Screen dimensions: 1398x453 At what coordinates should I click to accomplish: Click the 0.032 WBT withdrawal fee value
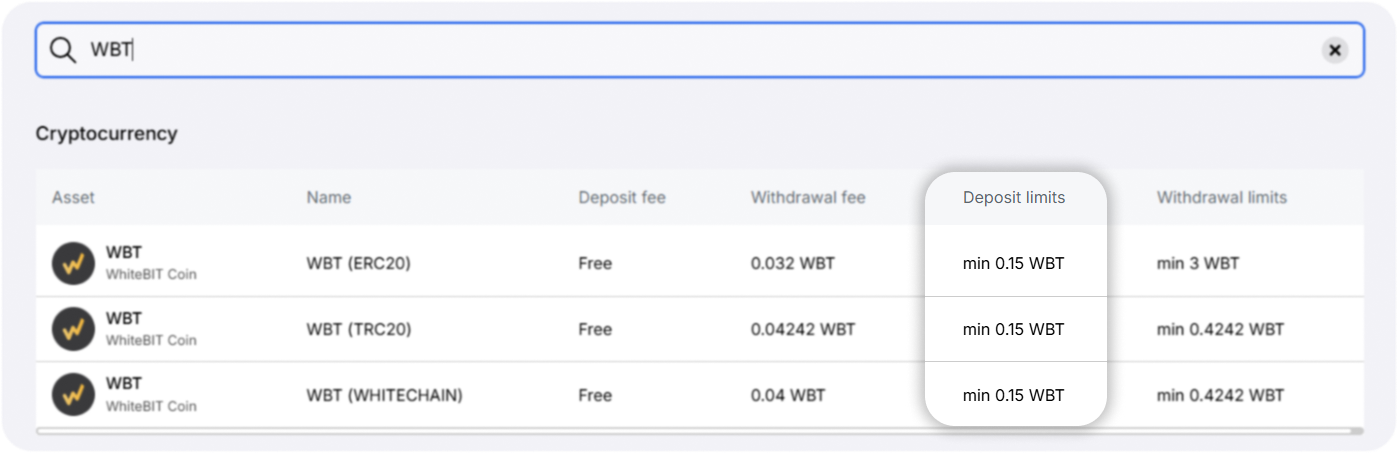pyautogui.click(x=792, y=264)
